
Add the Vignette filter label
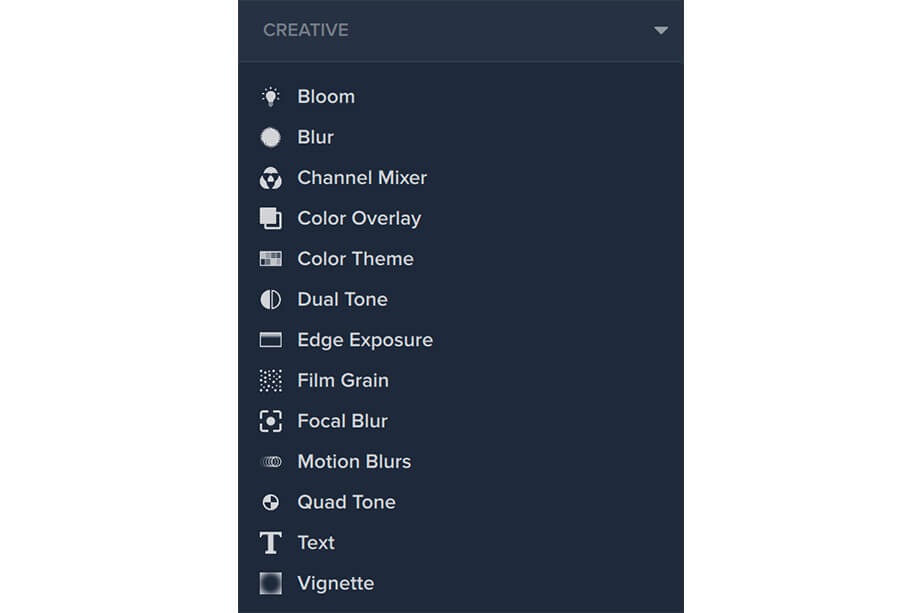point(336,584)
